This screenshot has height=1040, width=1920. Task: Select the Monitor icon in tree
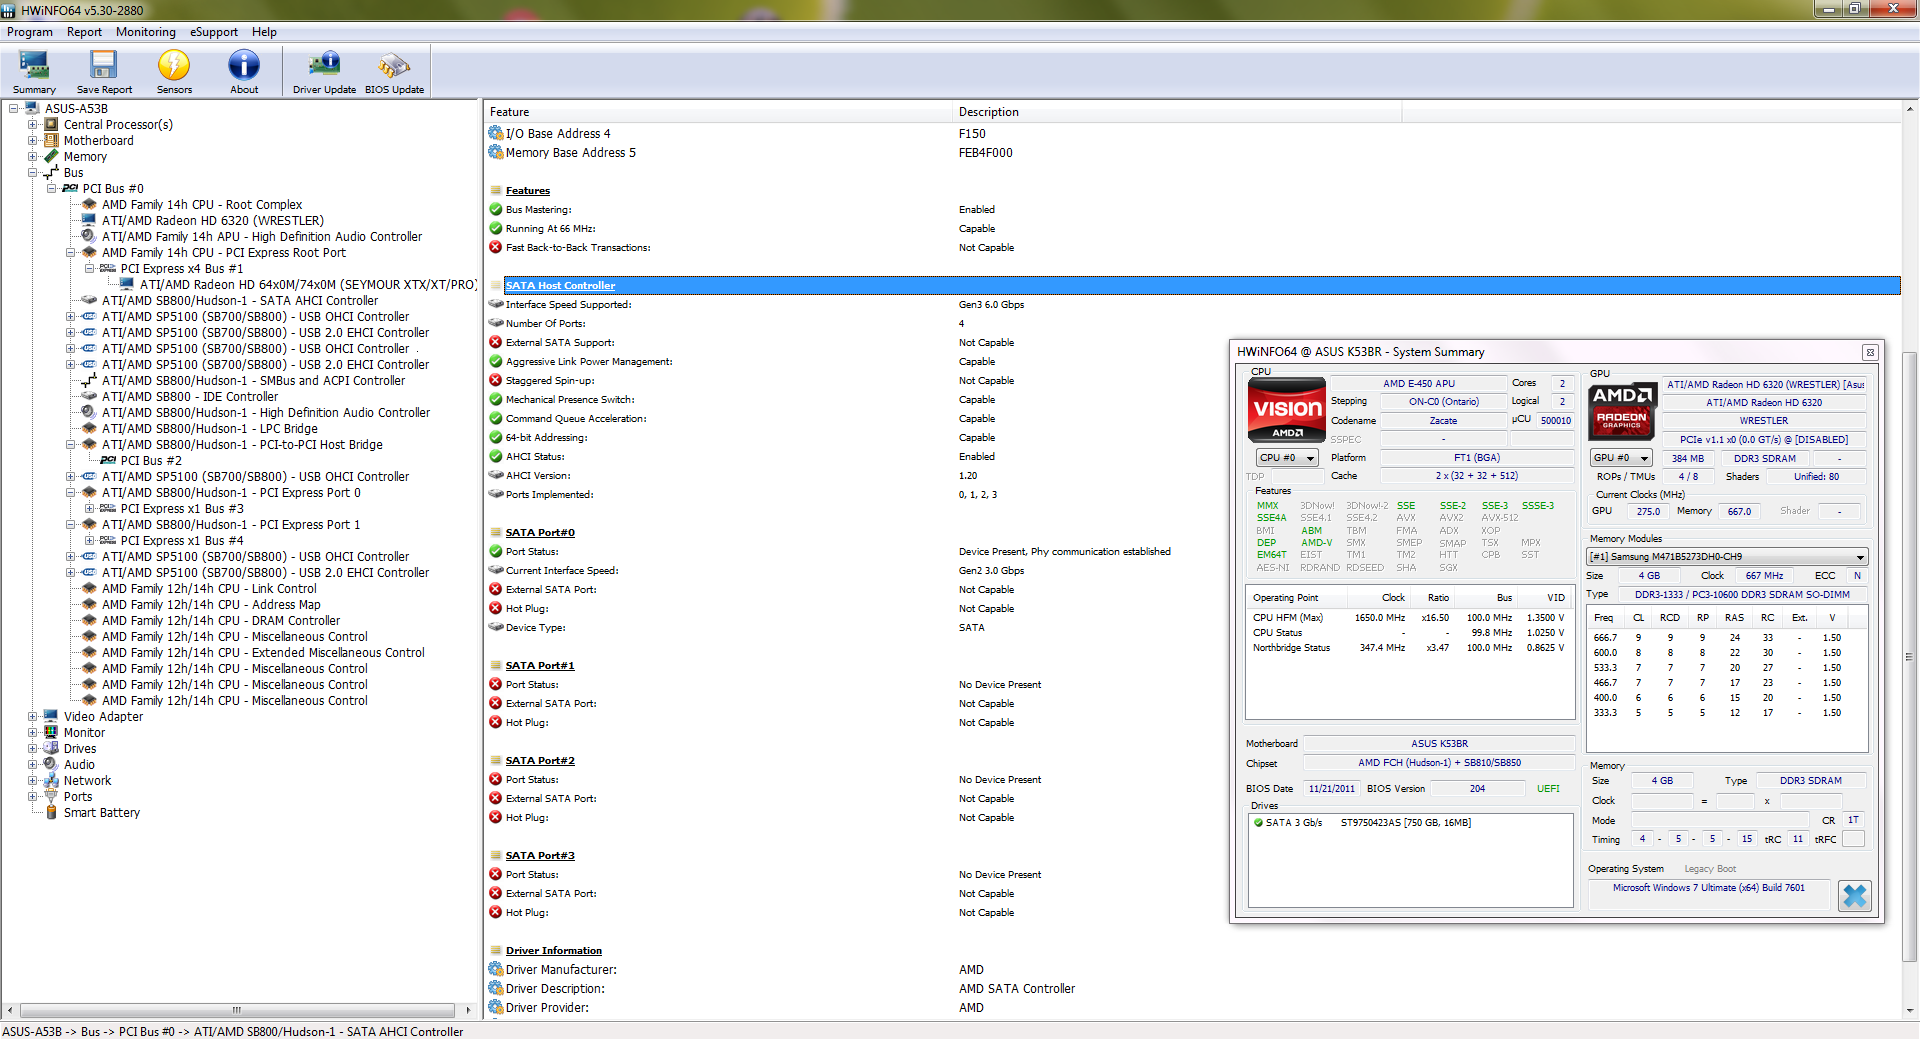(51, 733)
